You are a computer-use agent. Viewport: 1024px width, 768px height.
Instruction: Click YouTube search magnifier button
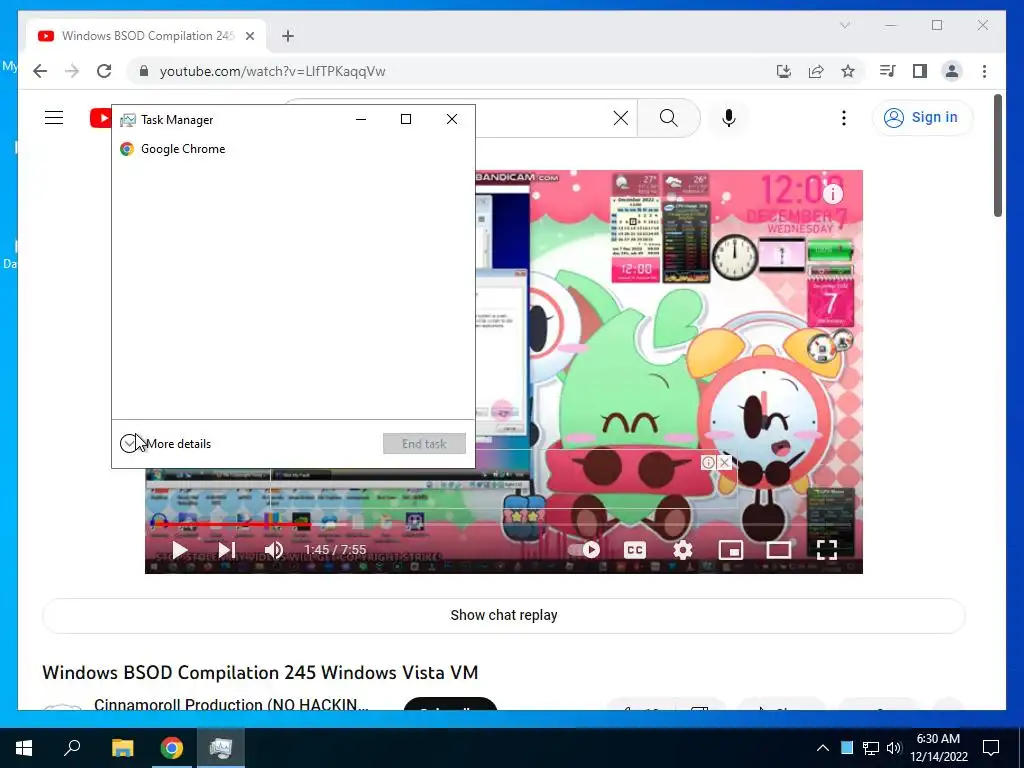pyautogui.click(x=669, y=118)
